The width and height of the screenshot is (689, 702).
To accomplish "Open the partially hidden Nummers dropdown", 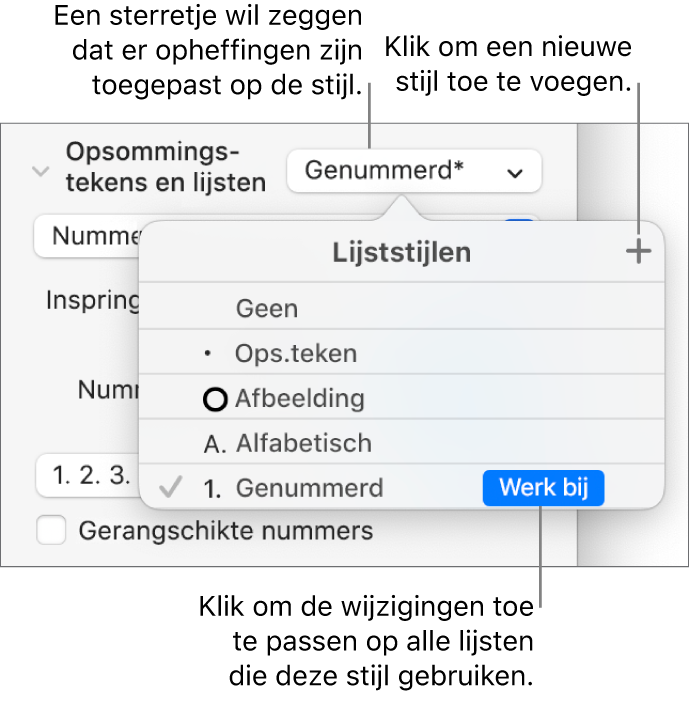I will click(88, 237).
